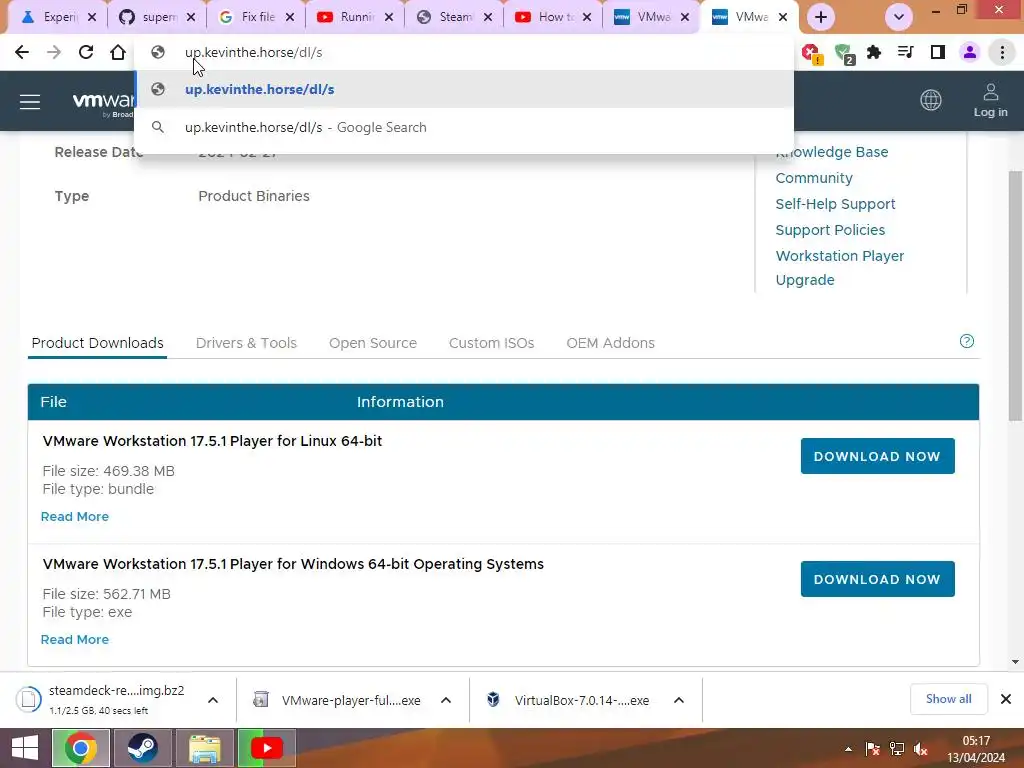Open the help question-mark icon beside tabs
This screenshot has height=768, width=1024.
(967, 341)
